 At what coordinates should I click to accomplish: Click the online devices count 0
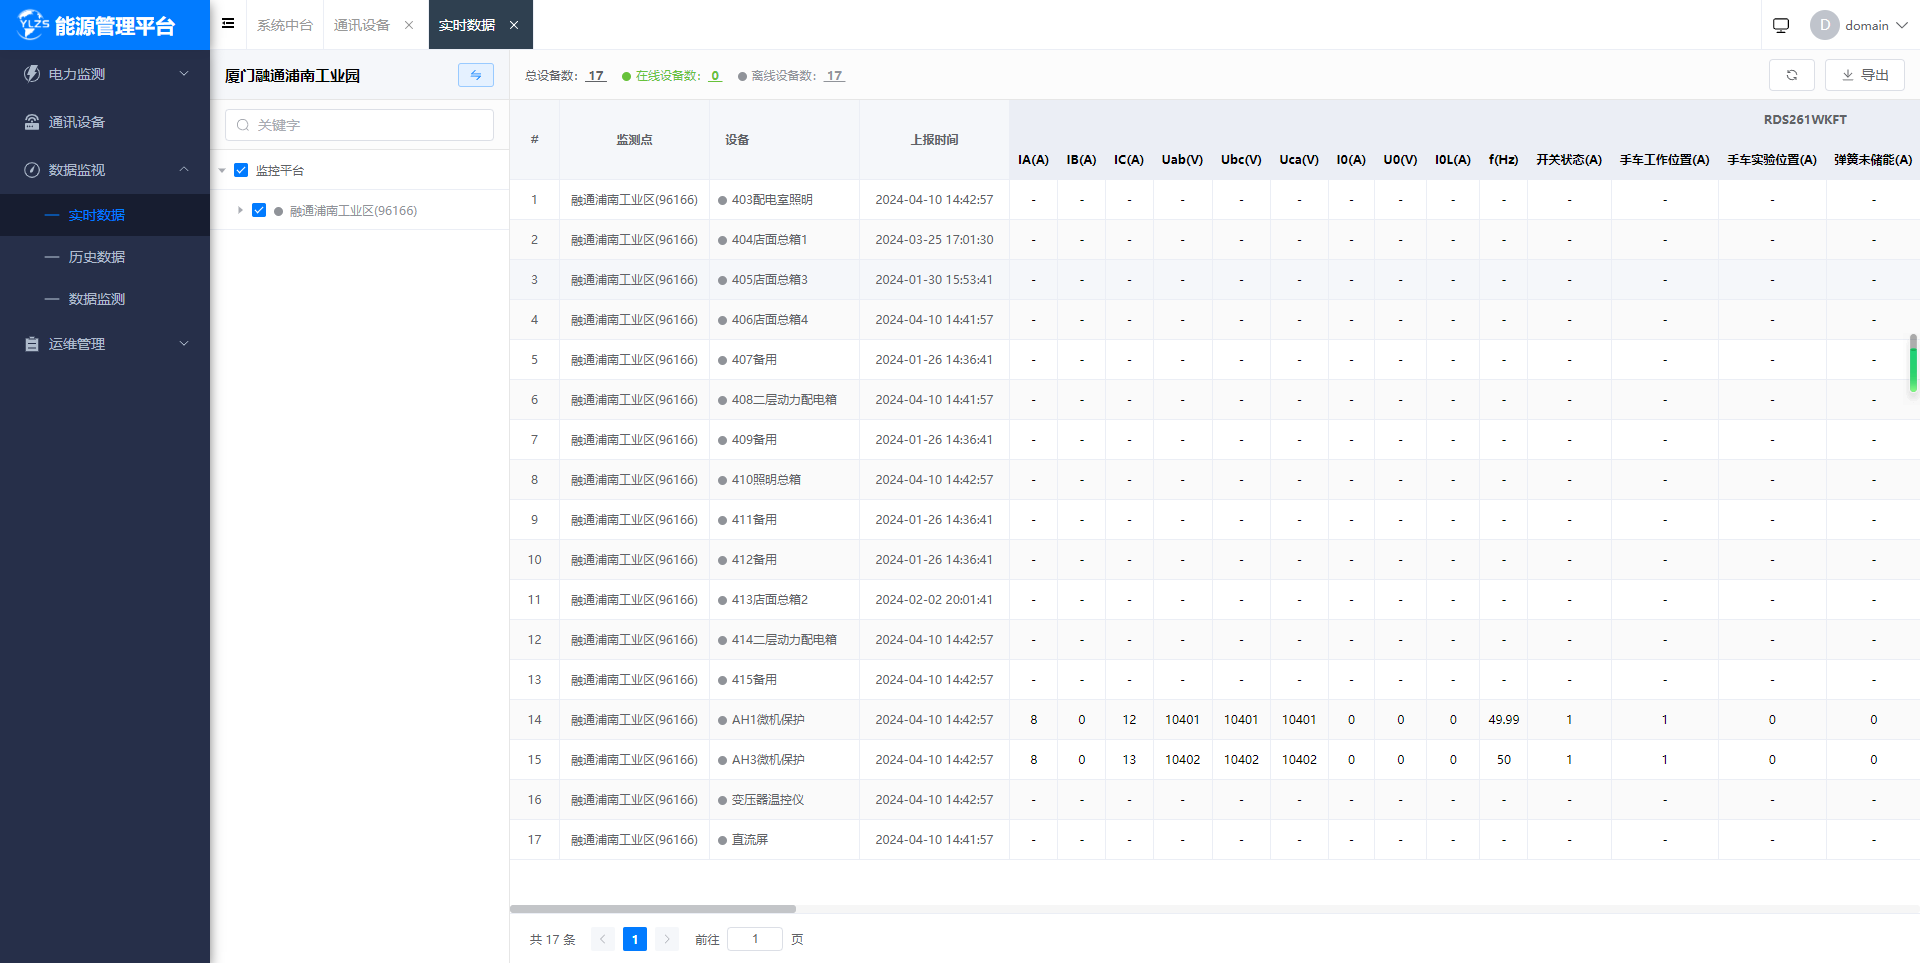pyautogui.click(x=715, y=76)
